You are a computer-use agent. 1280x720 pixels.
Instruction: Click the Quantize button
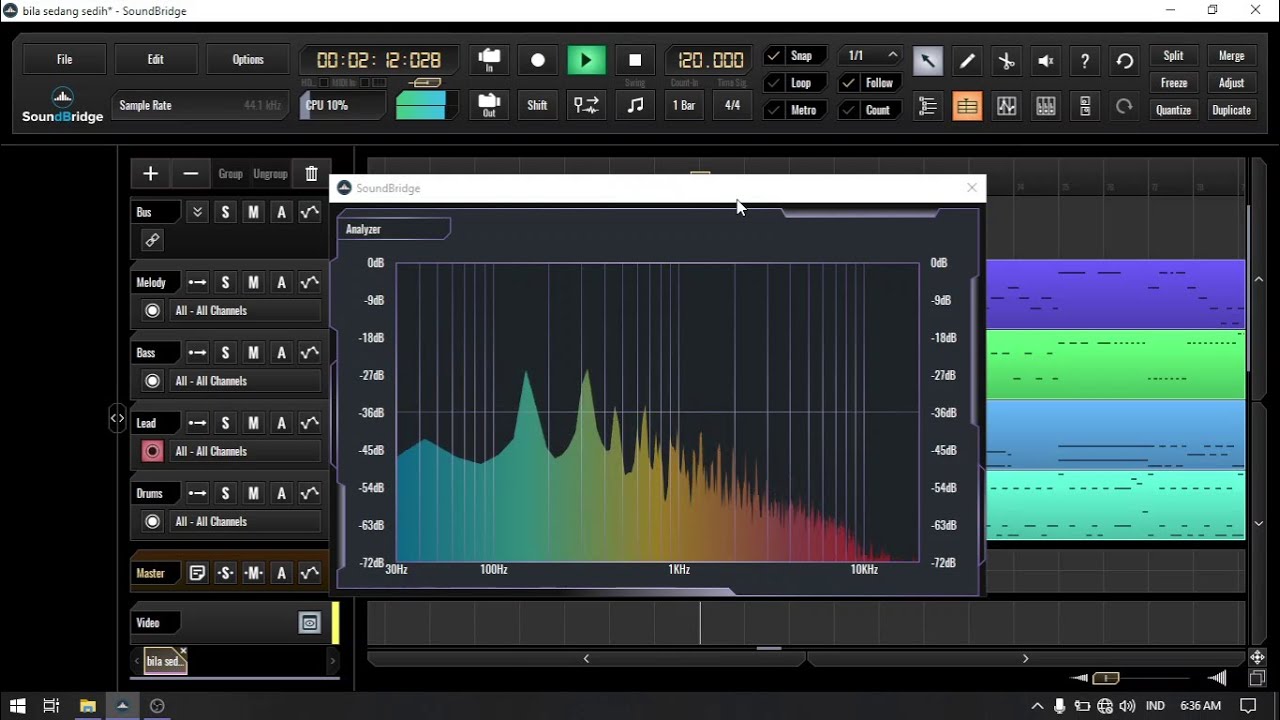point(1174,110)
